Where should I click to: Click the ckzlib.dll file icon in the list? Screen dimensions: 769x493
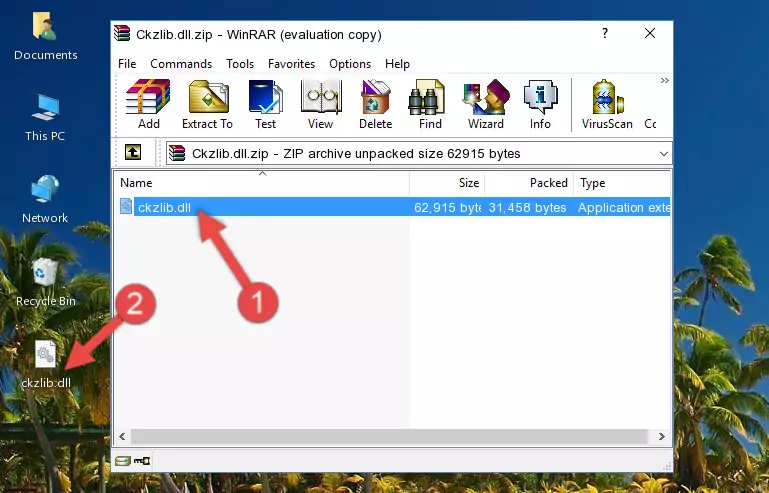[126, 207]
